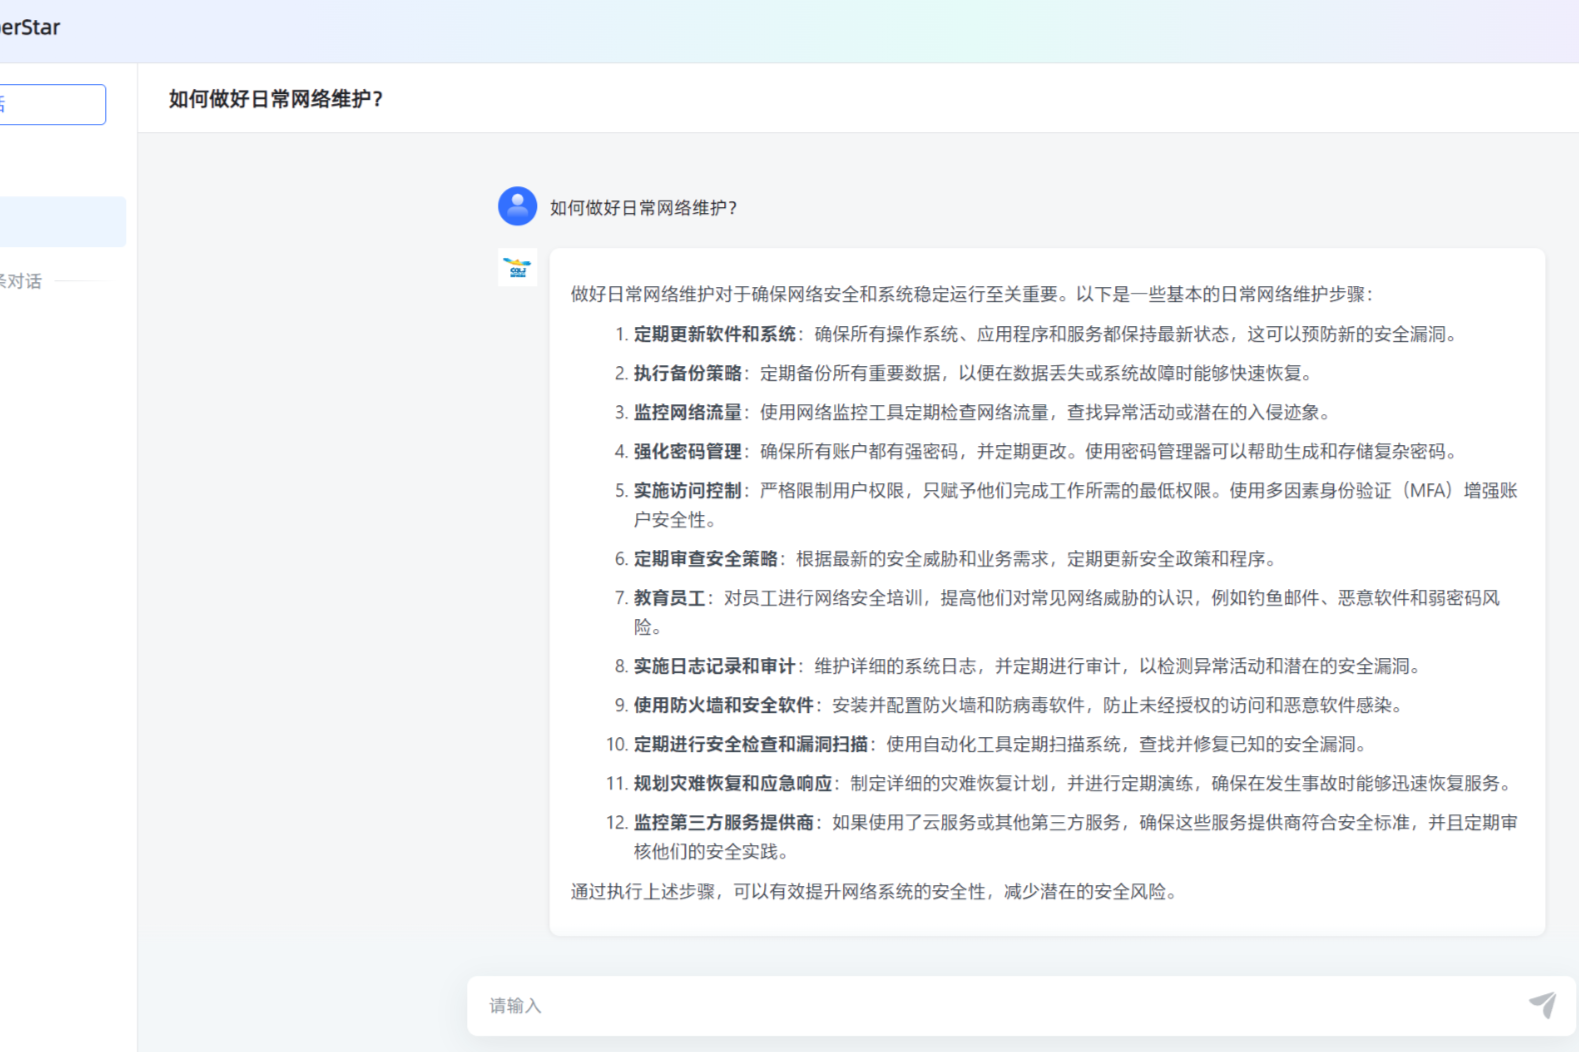Image resolution: width=1579 pixels, height=1052 pixels.
Task: Click the conversation title 如何做好日常网络维护？ header
Action: (x=276, y=99)
